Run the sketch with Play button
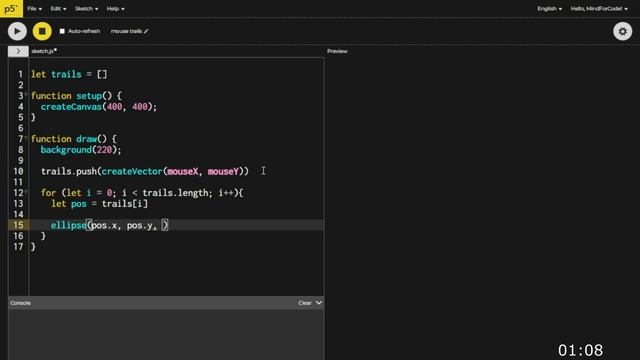The image size is (640, 360). click(x=17, y=31)
